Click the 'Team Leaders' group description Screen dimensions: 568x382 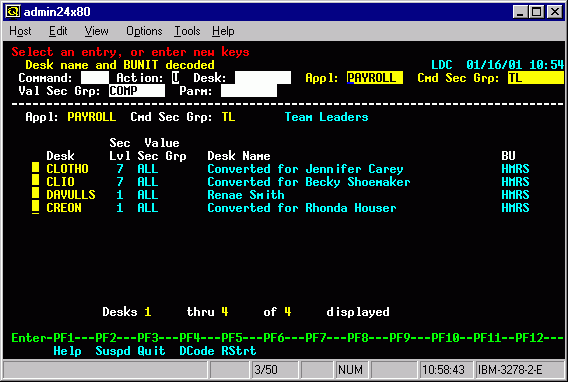326,117
